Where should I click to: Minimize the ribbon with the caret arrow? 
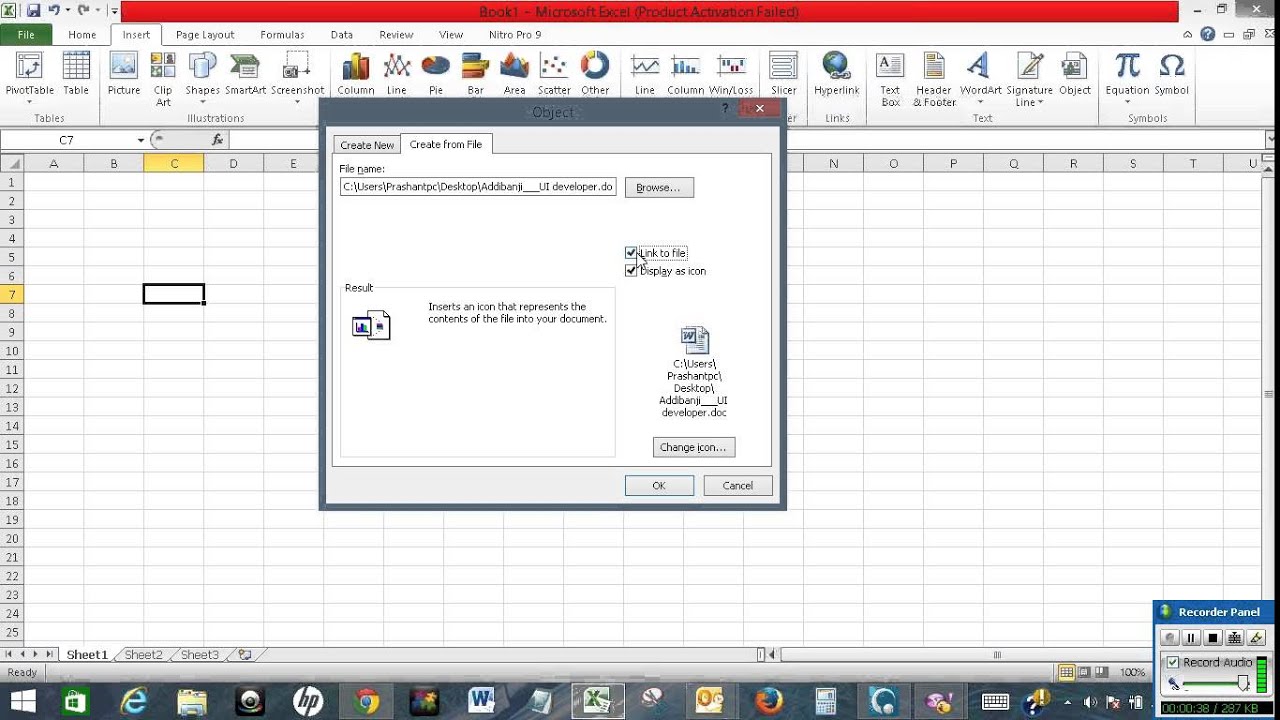click(1189, 34)
